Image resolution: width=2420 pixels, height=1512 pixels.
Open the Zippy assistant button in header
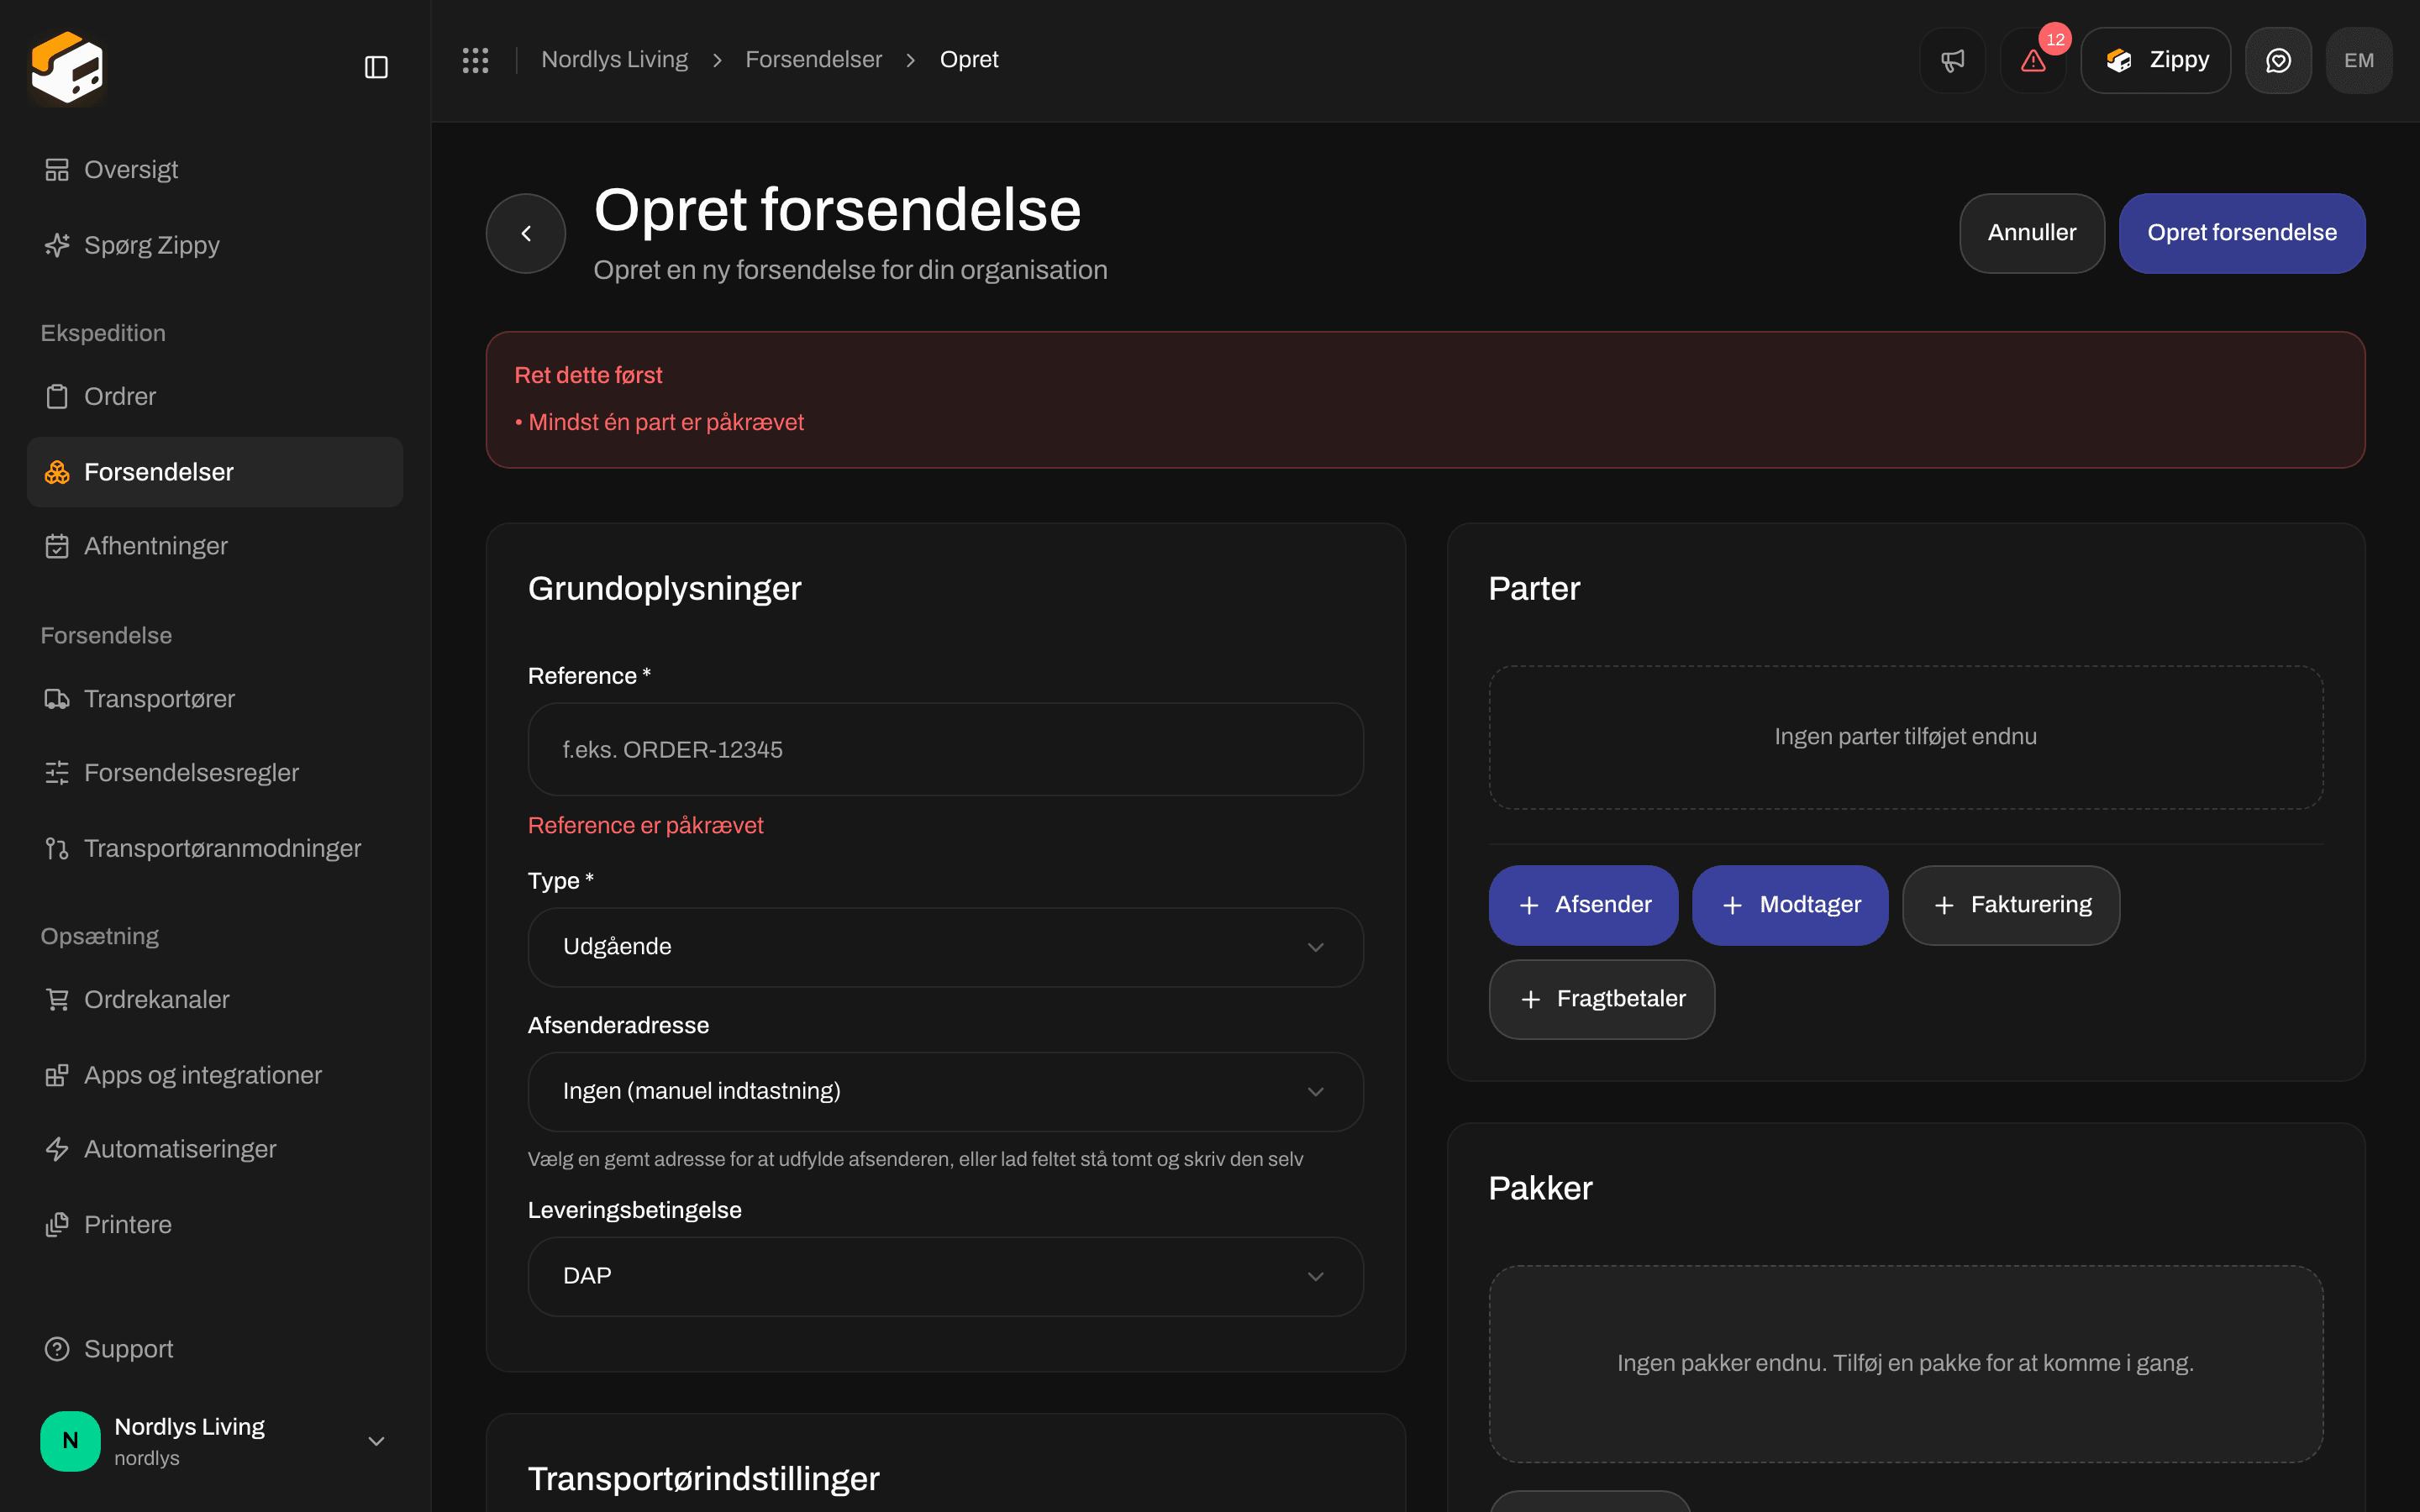pos(2156,60)
